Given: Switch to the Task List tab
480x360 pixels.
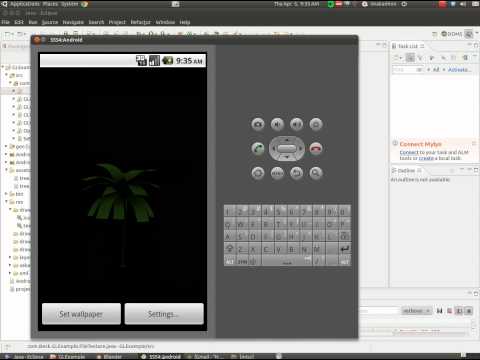Looking at the screenshot, I should tap(408, 46).
